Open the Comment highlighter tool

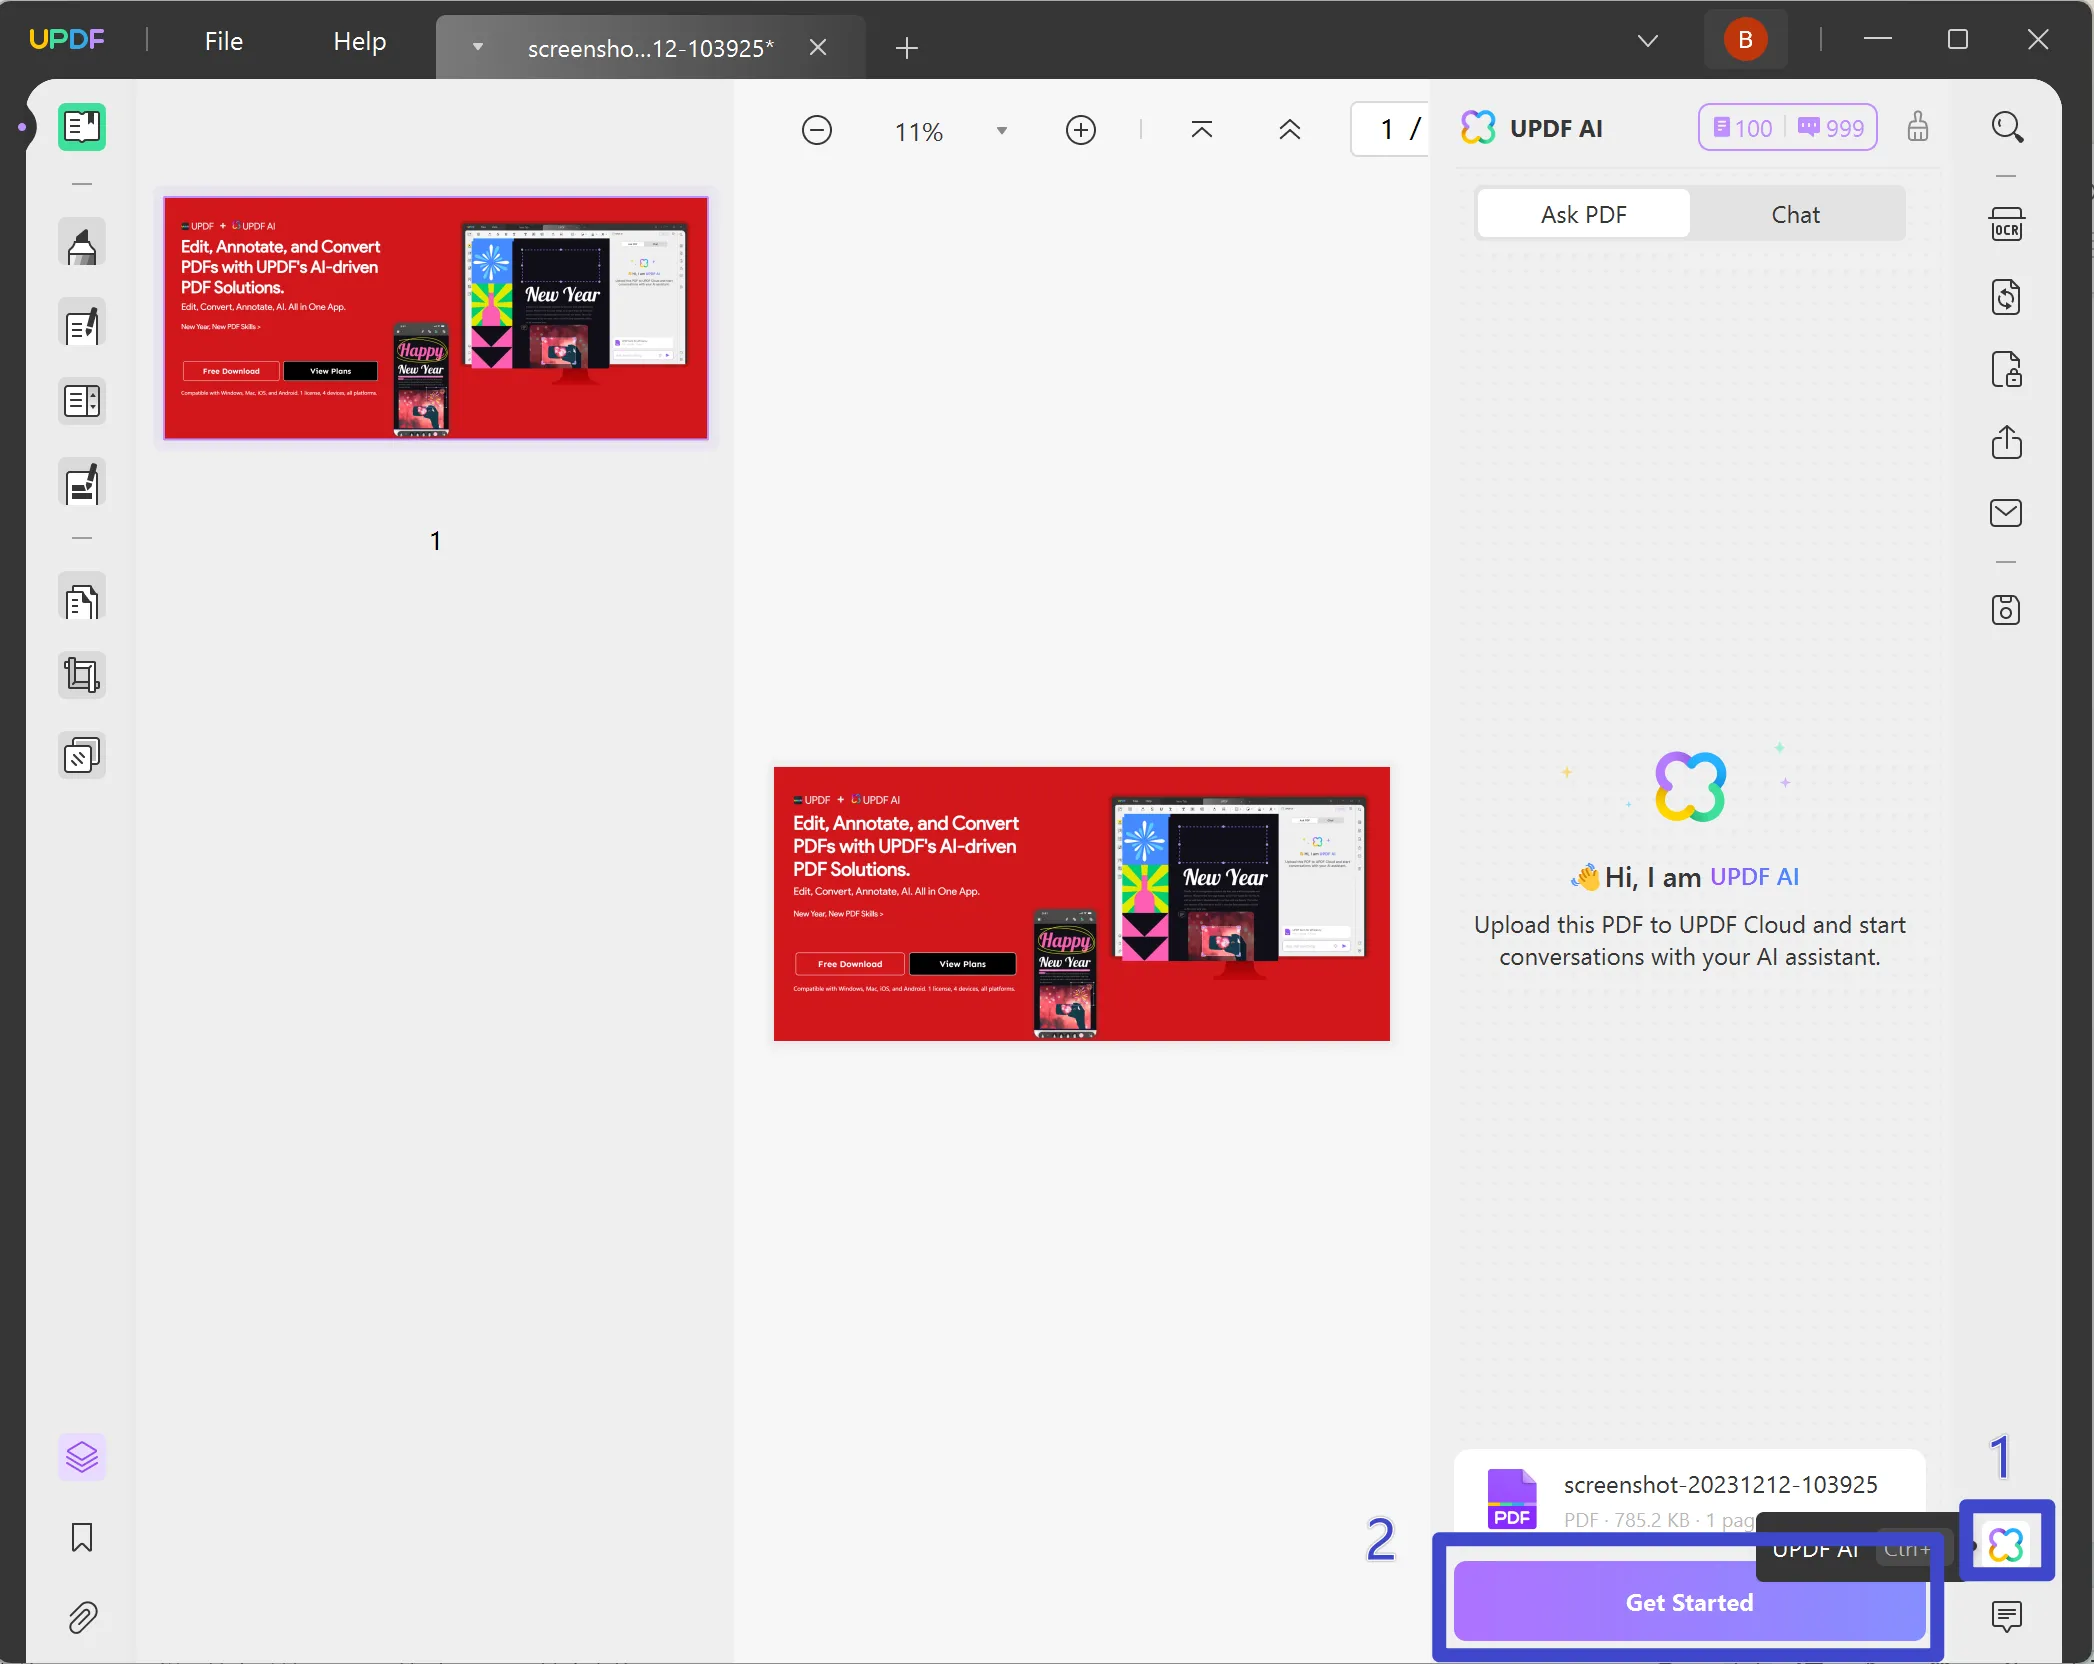click(x=82, y=244)
